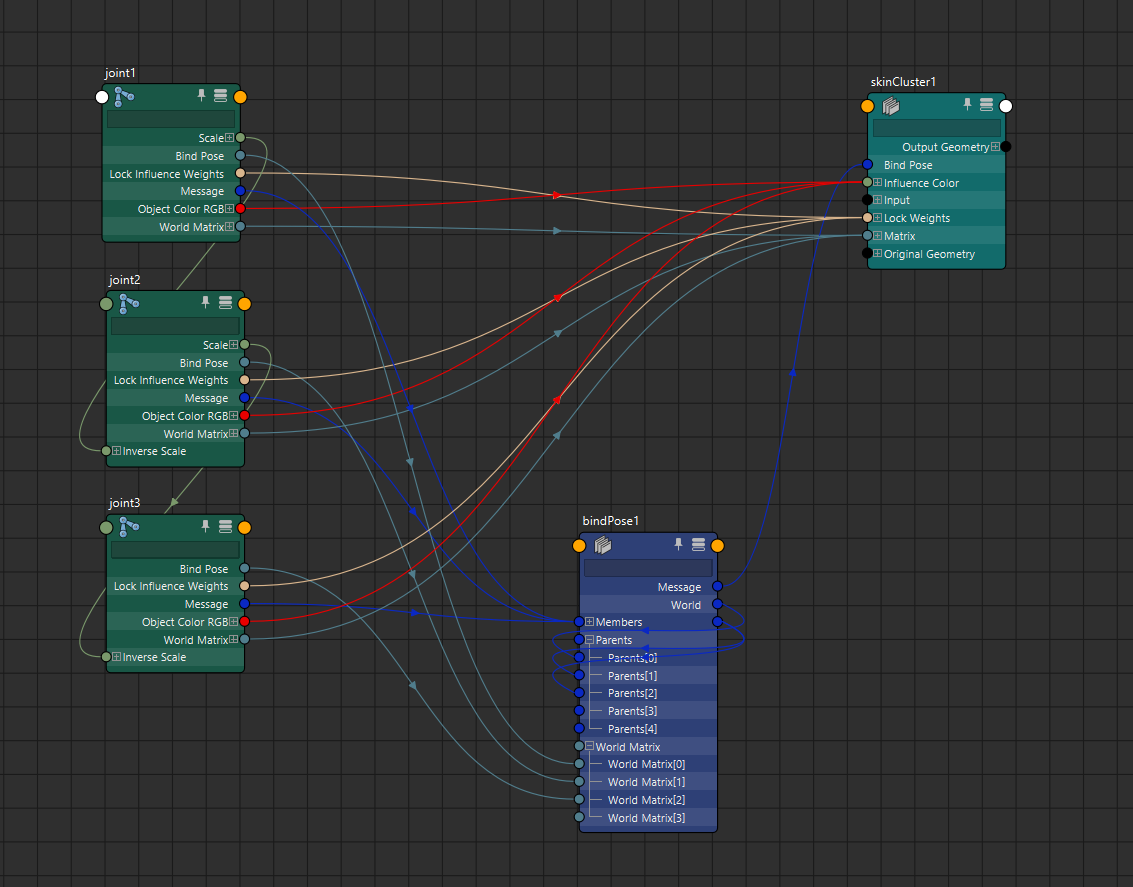Expand the Members attribute on bindPose1
The height and width of the screenshot is (887, 1133).
pyautogui.click(x=589, y=622)
